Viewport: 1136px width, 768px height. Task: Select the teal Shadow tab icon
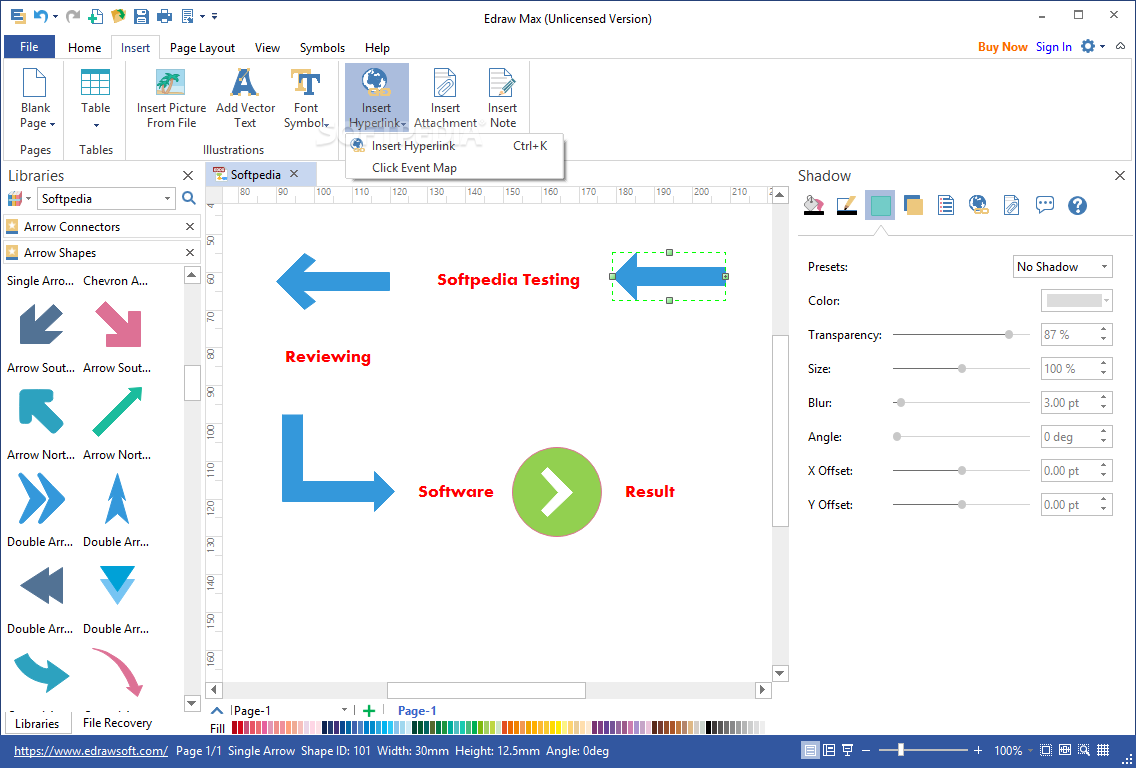pyautogui.click(x=880, y=206)
